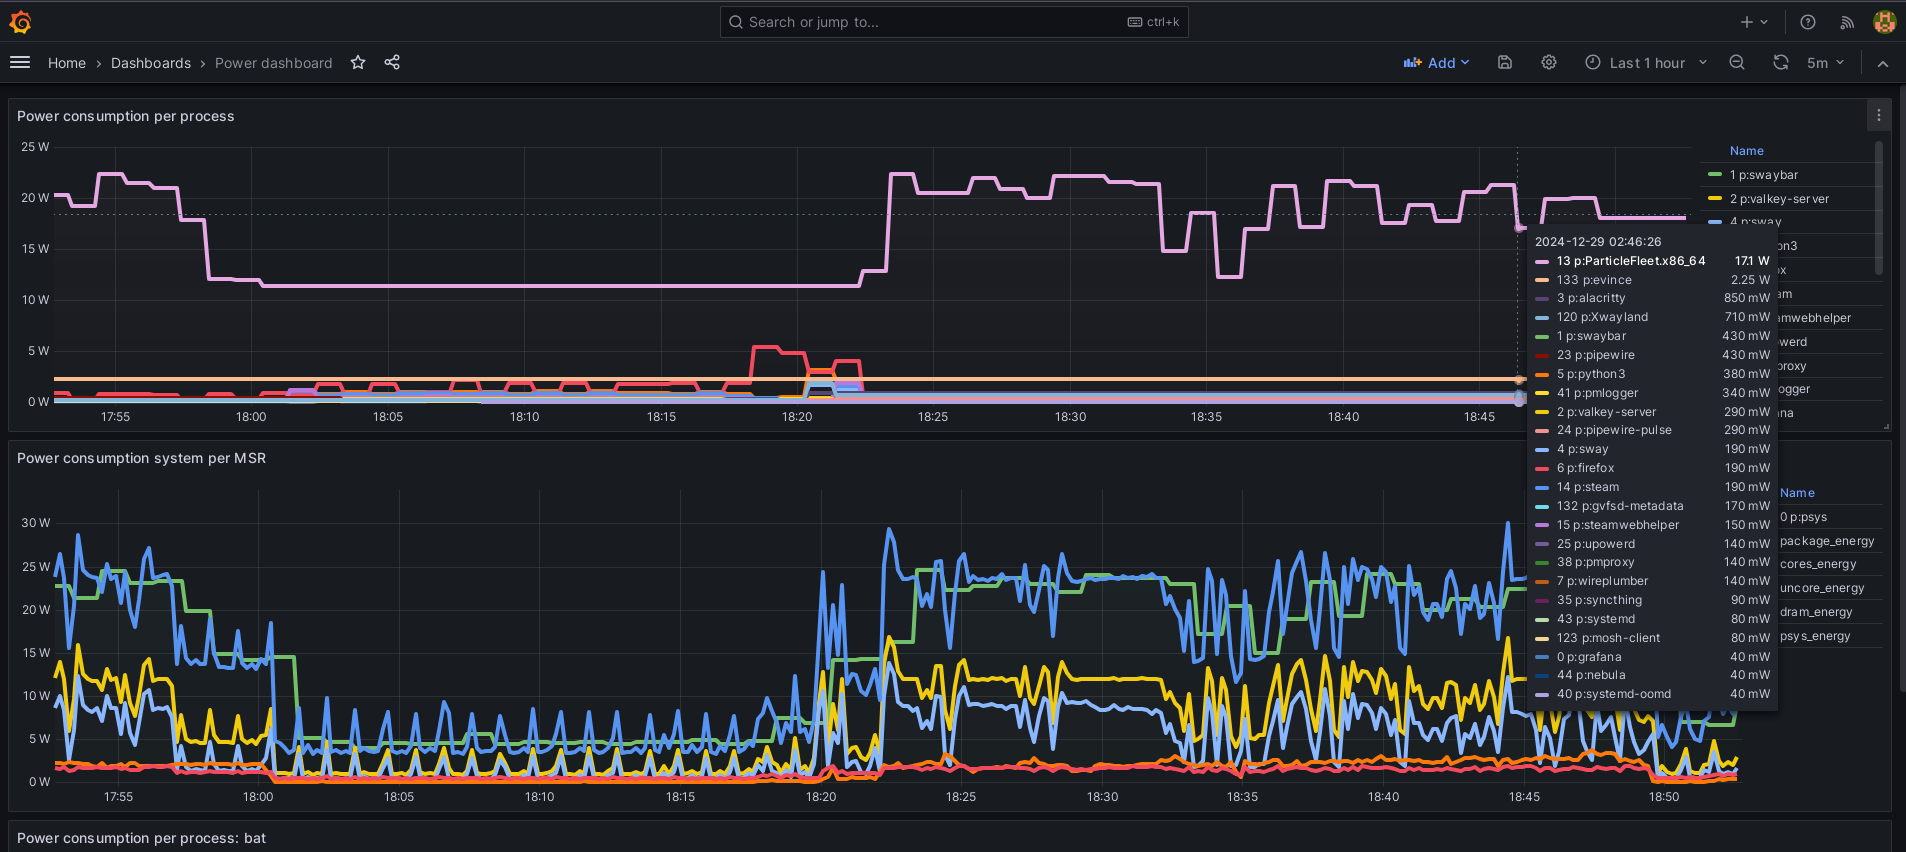Click the 14 p:steam tooltip row

1652,487
